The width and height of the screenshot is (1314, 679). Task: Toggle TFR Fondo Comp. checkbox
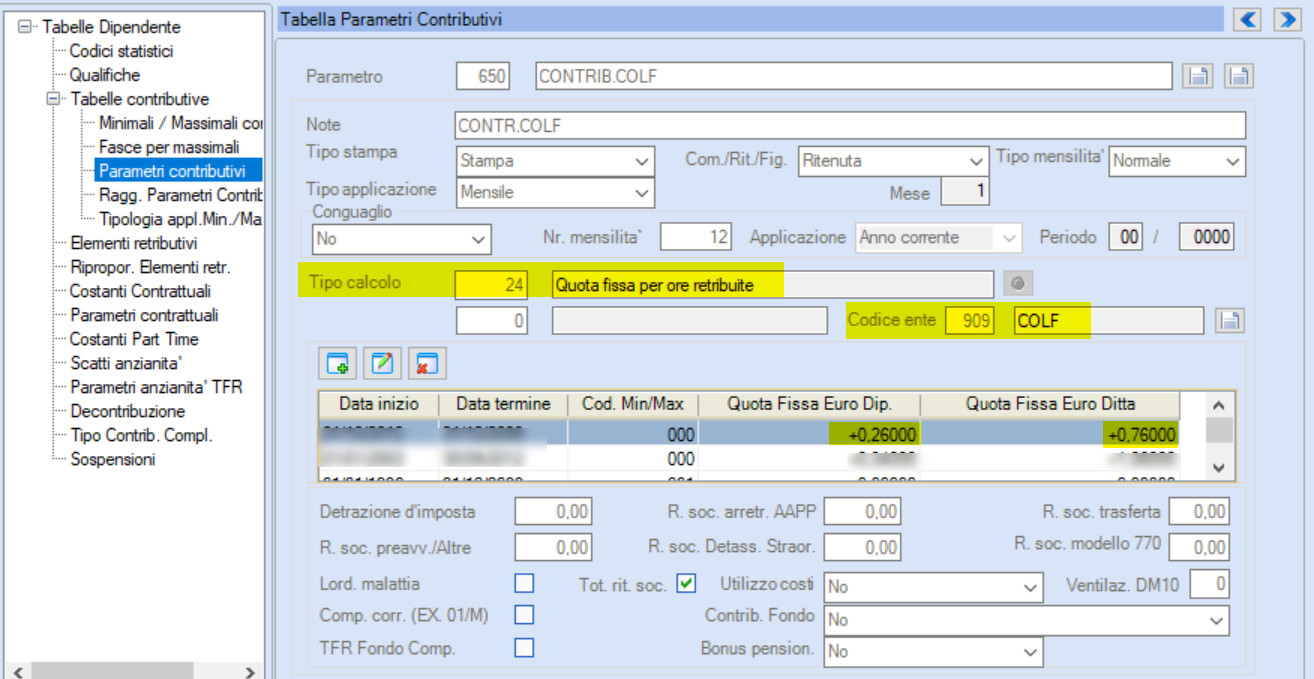[x=524, y=648]
